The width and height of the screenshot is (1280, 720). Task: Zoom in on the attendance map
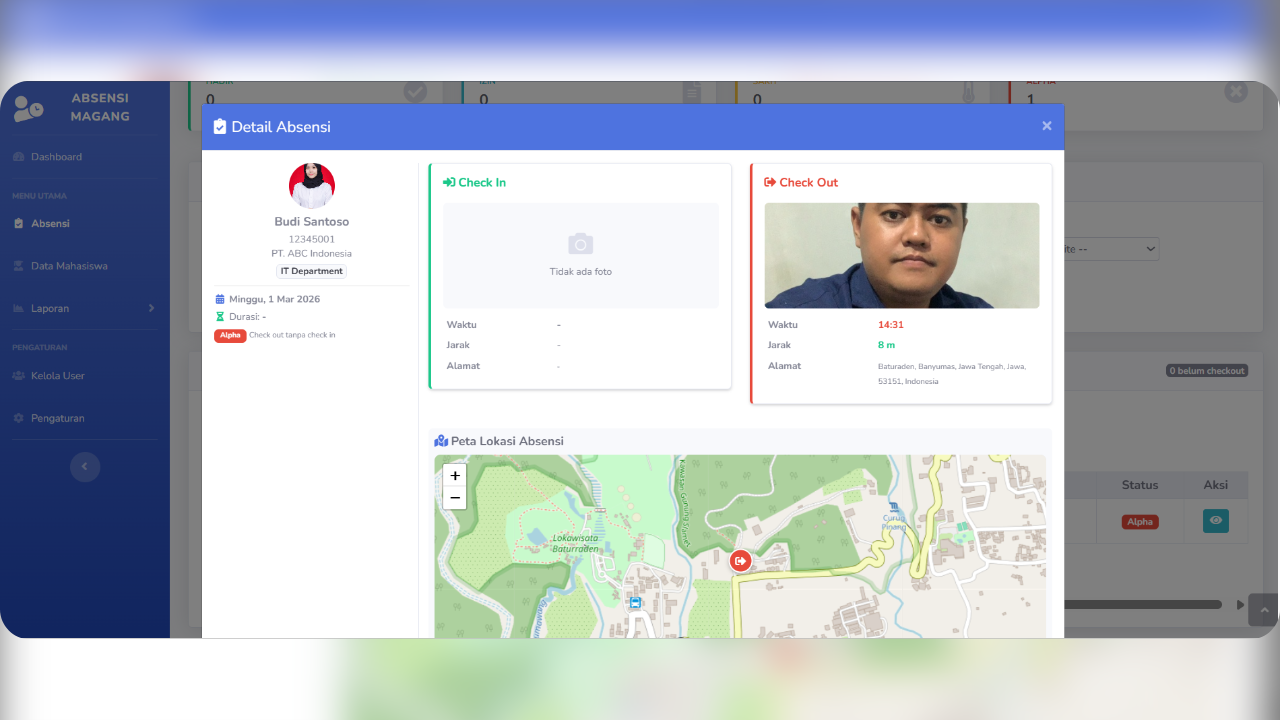pos(455,476)
